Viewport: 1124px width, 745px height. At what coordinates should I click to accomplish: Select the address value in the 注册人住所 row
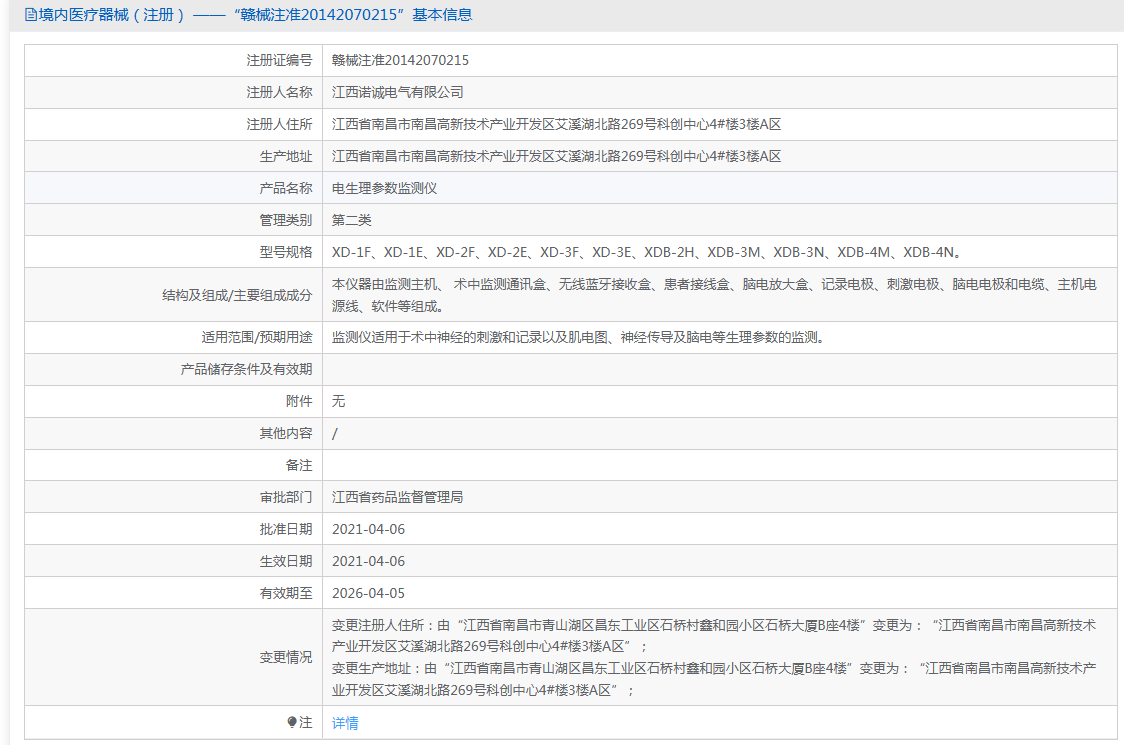(x=556, y=125)
